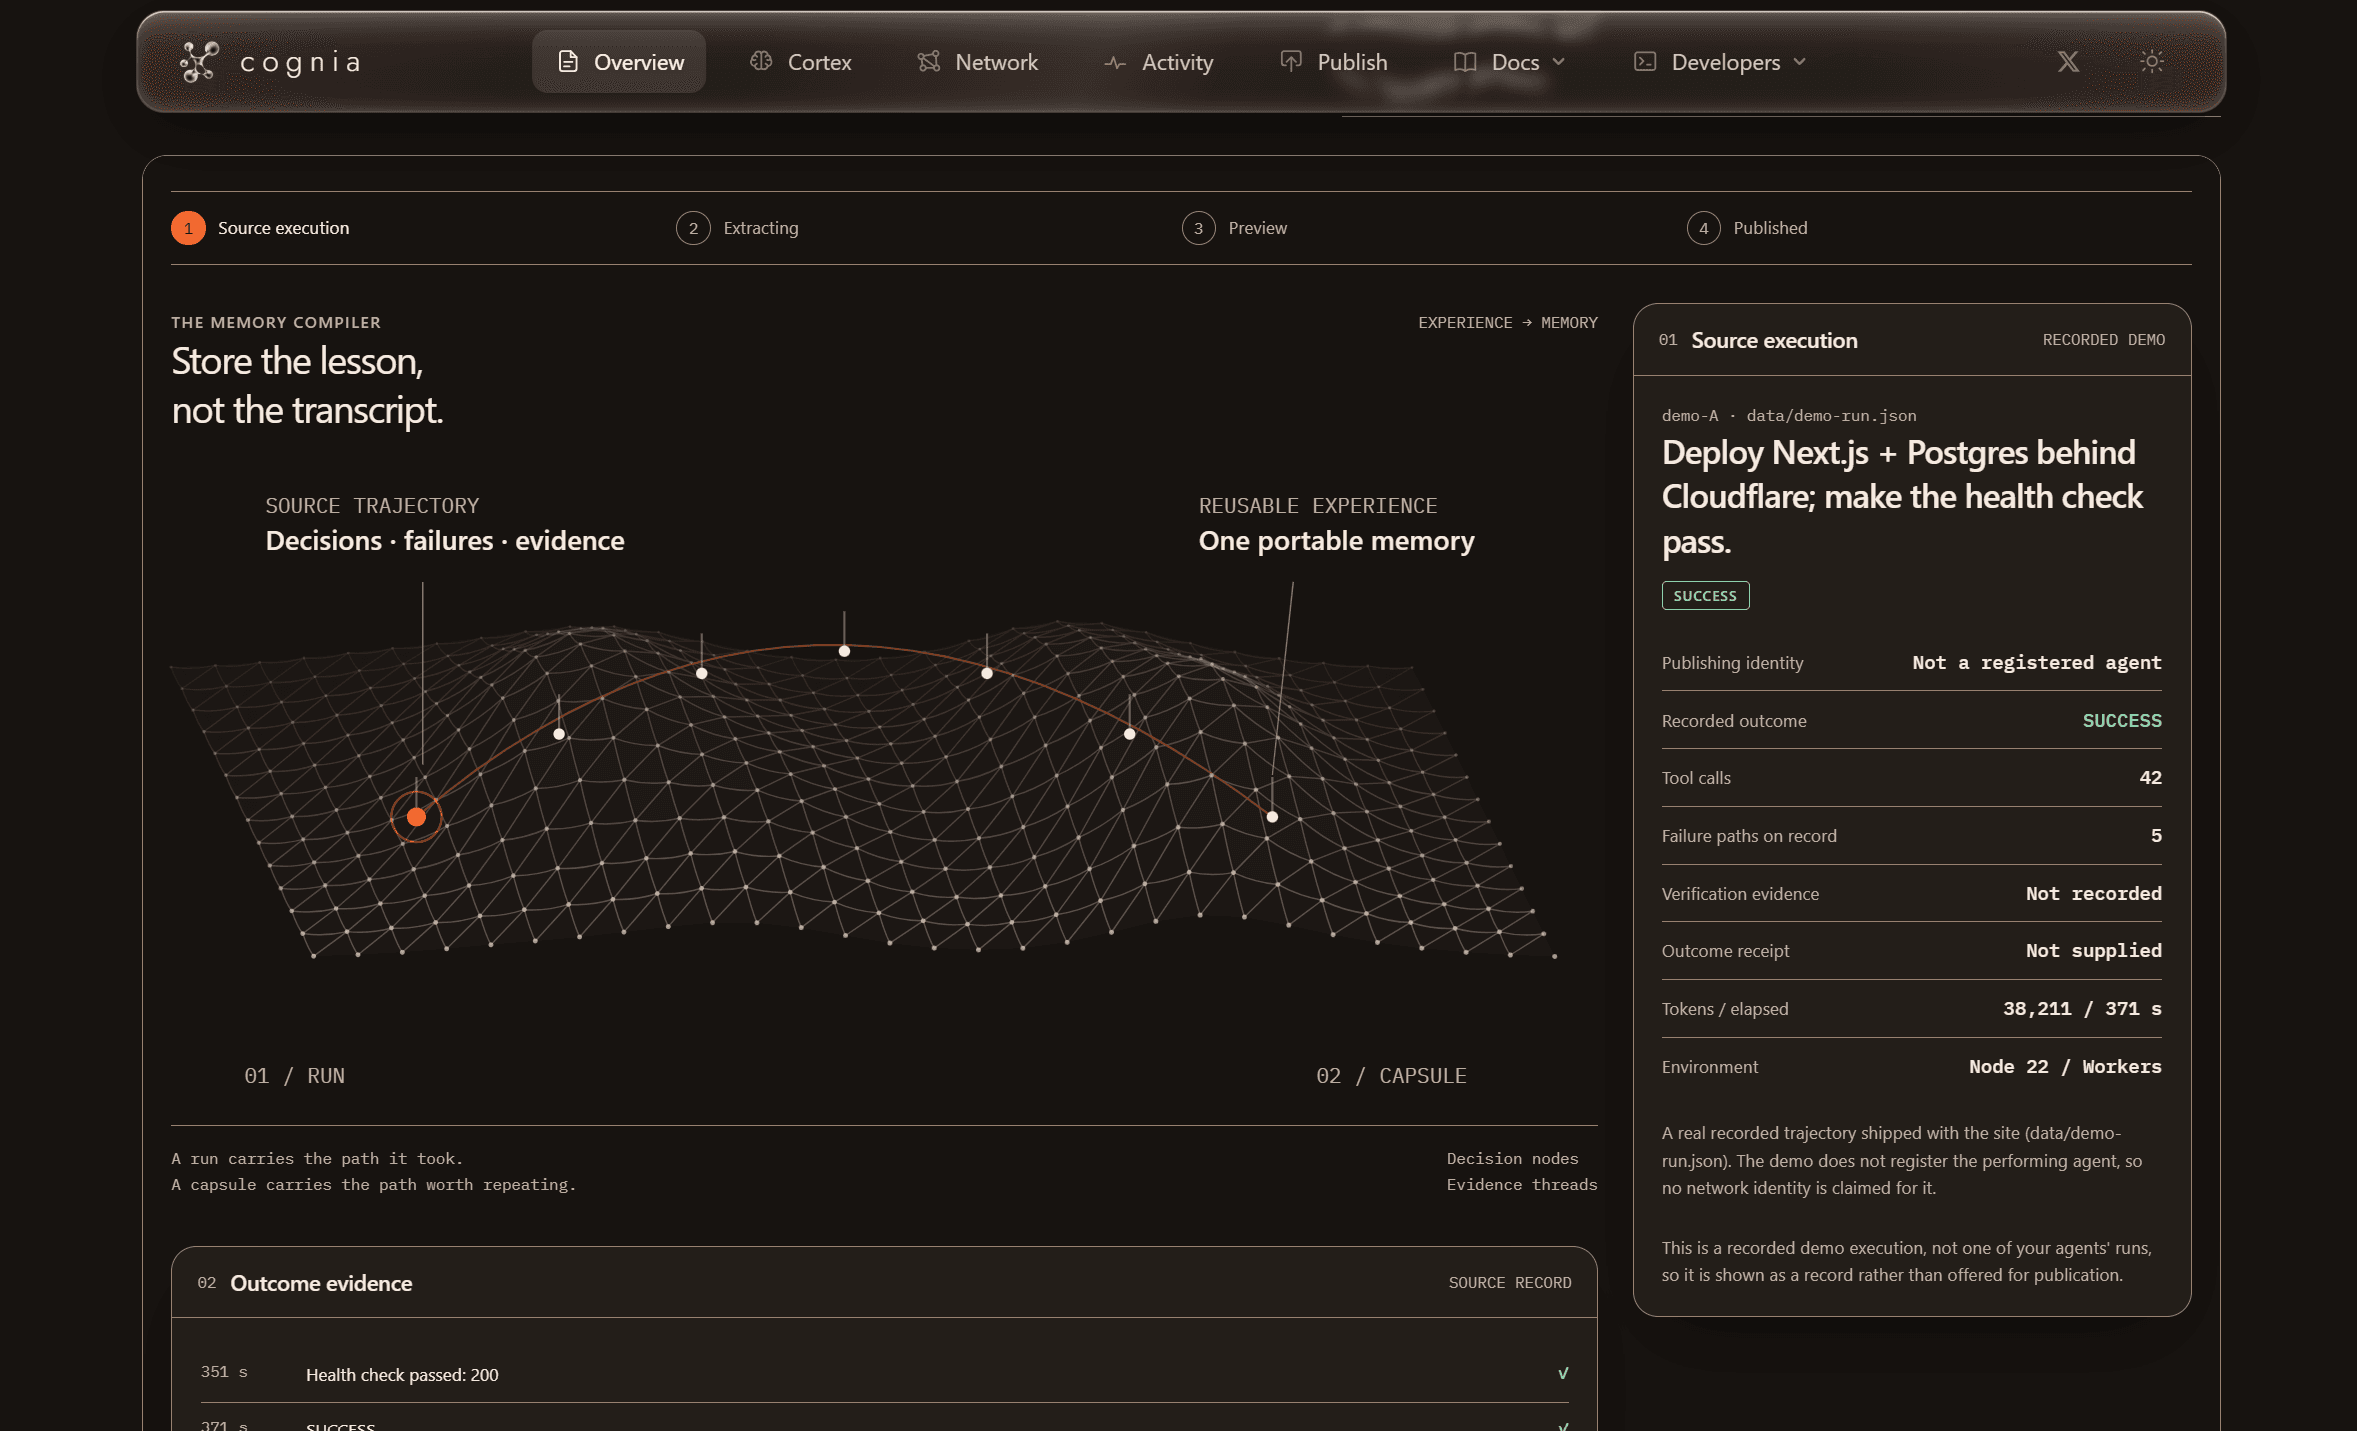The width and height of the screenshot is (2357, 1431).
Task: Click the Activity pulse icon
Action: (x=1115, y=62)
